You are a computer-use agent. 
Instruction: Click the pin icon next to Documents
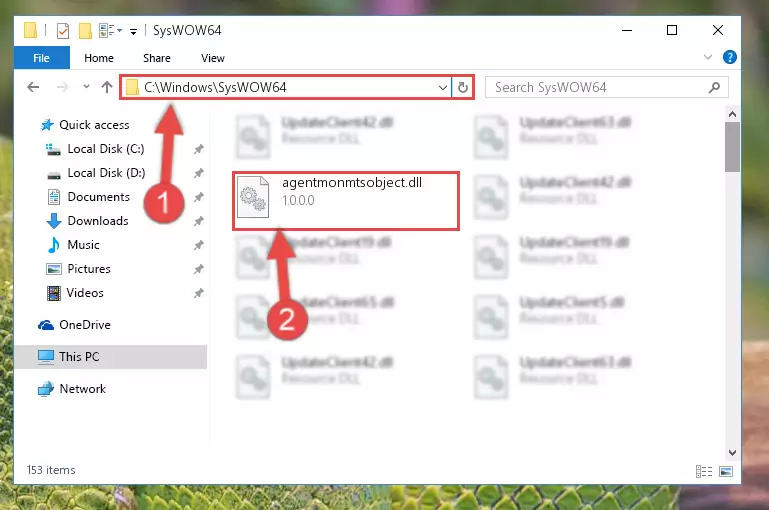tap(198, 197)
